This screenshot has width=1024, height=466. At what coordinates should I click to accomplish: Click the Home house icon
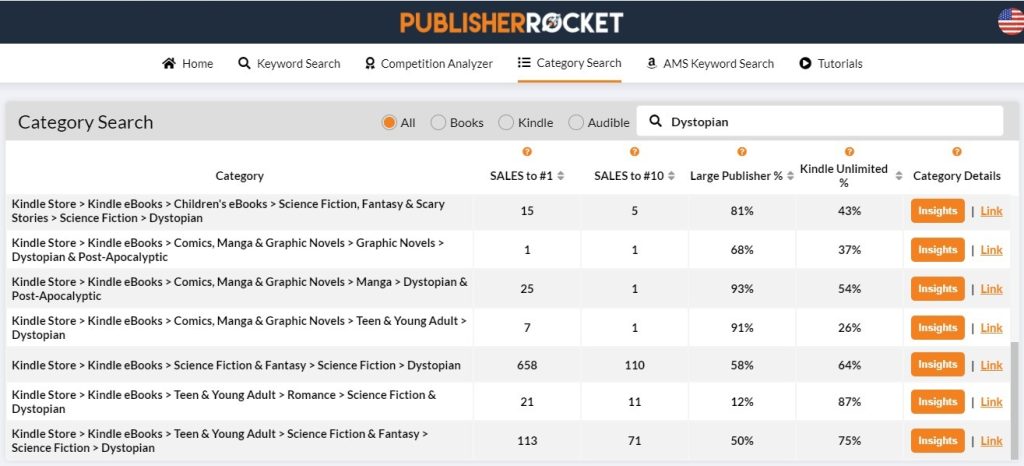click(x=169, y=63)
